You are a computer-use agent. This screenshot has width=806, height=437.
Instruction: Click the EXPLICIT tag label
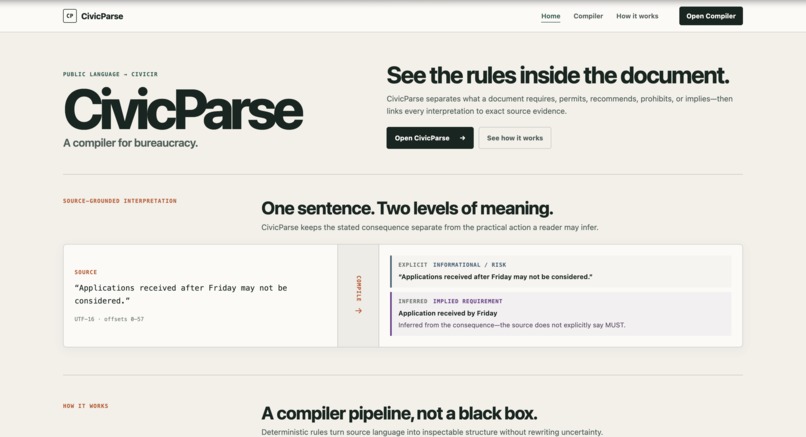(413, 265)
